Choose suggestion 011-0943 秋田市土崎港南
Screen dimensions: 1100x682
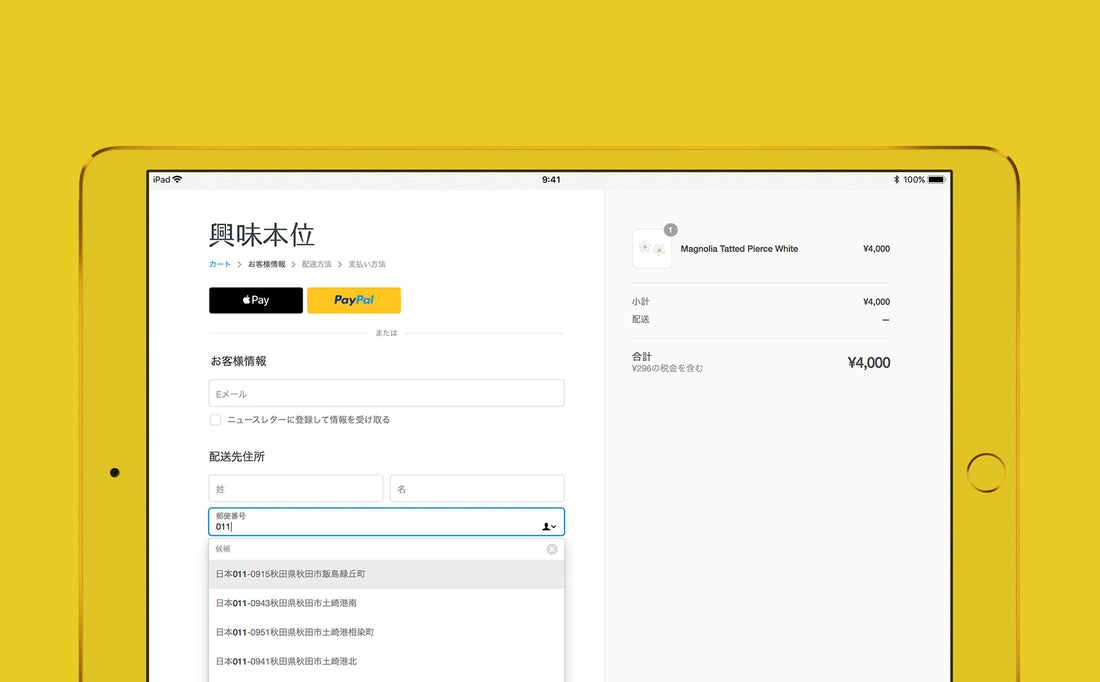(386, 603)
